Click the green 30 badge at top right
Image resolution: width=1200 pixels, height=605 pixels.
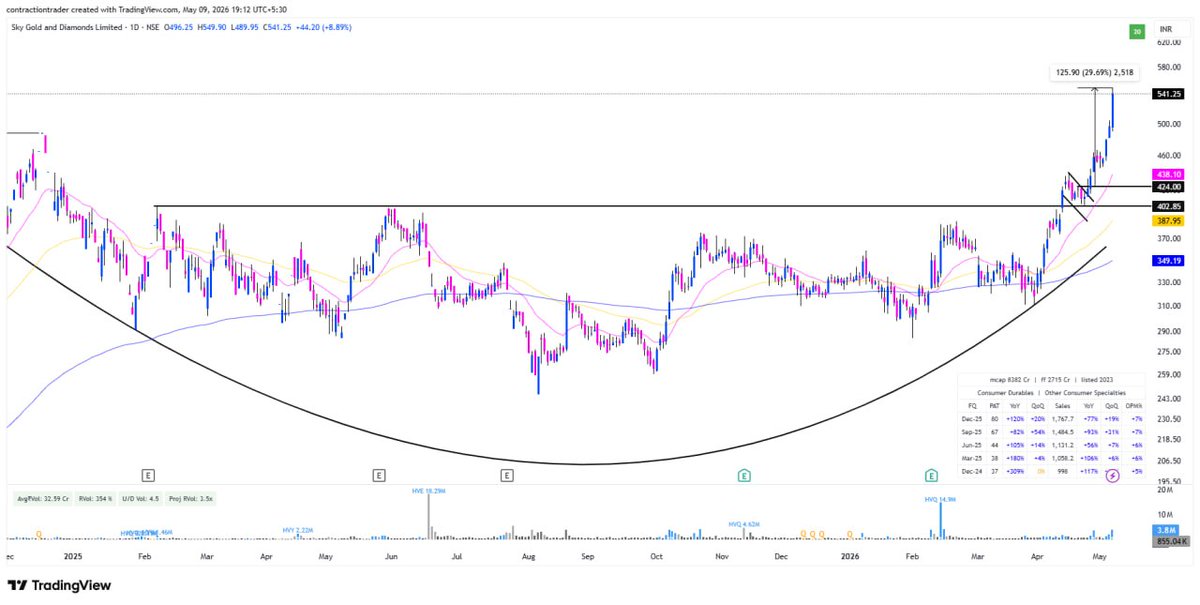pyautogui.click(x=1136, y=32)
